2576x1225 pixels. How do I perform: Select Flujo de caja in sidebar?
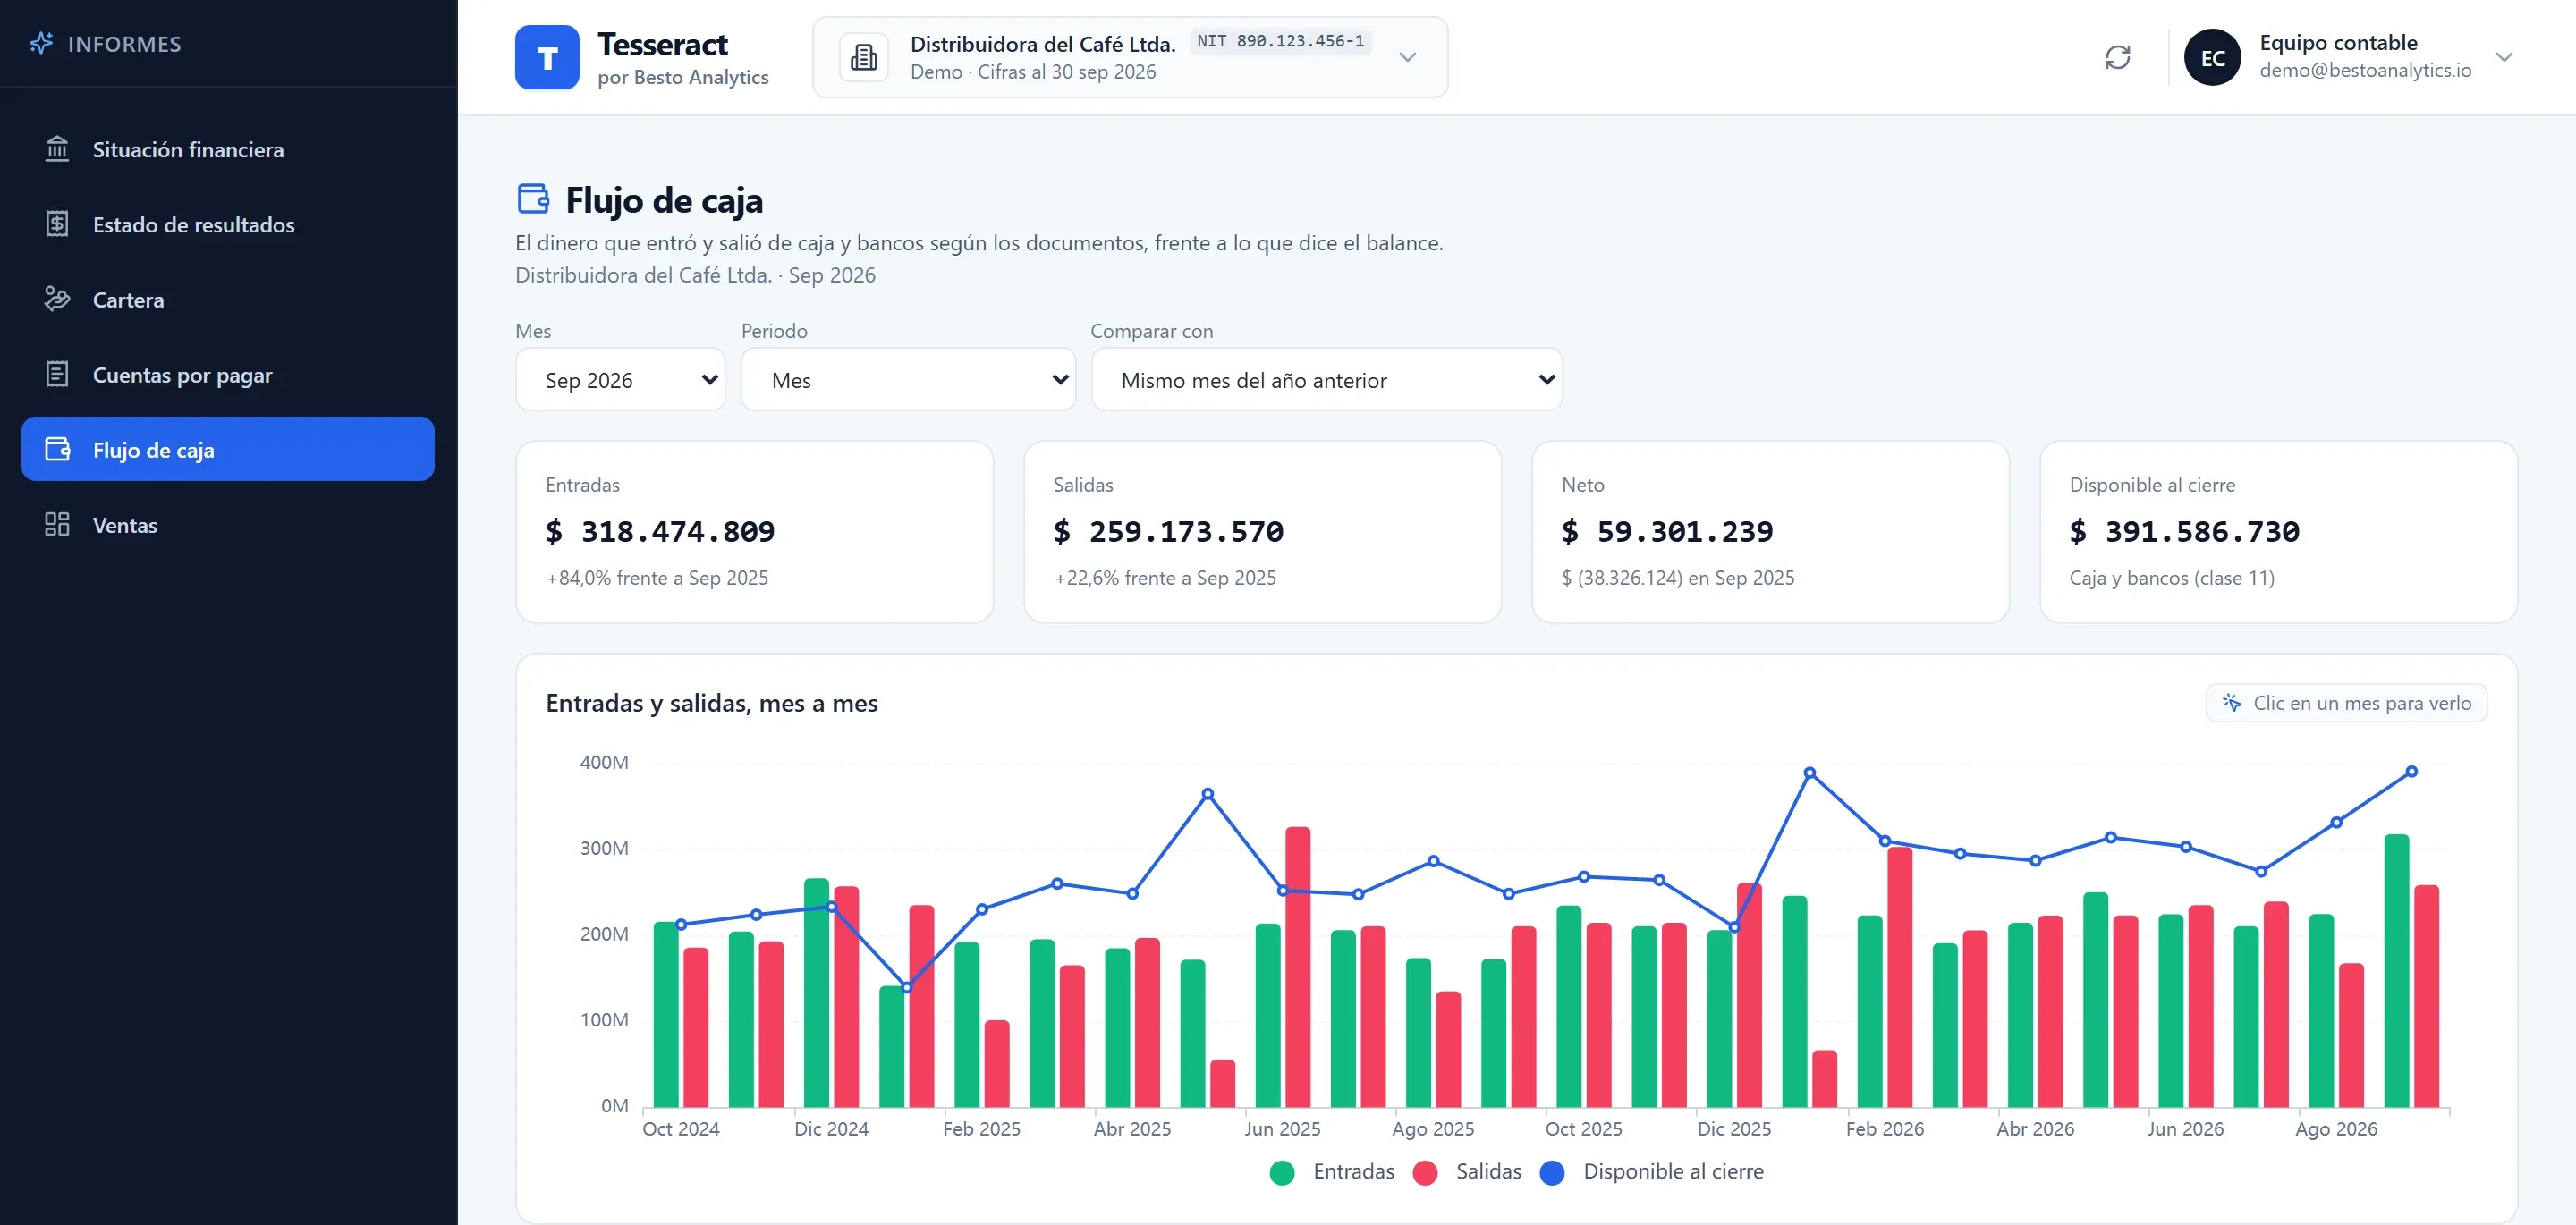[x=227, y=449]
